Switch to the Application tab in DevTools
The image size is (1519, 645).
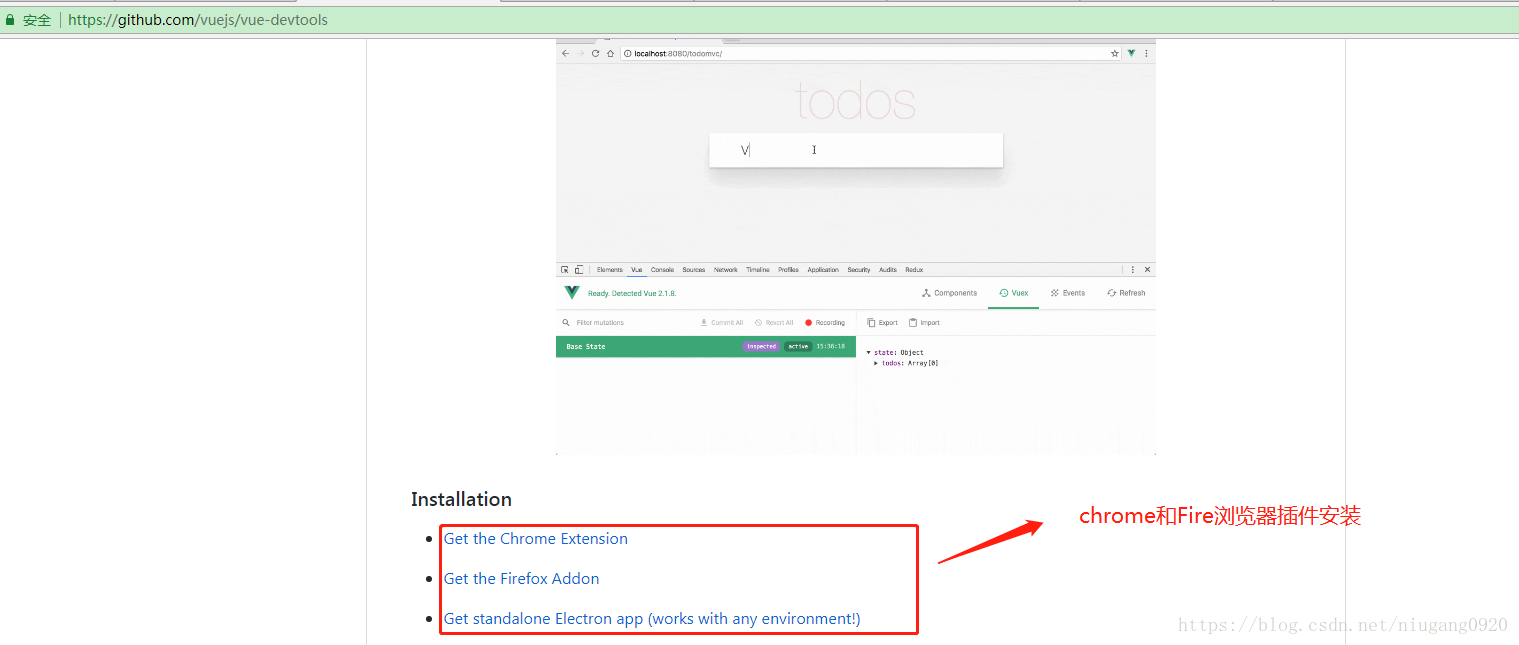click(824, 270)
